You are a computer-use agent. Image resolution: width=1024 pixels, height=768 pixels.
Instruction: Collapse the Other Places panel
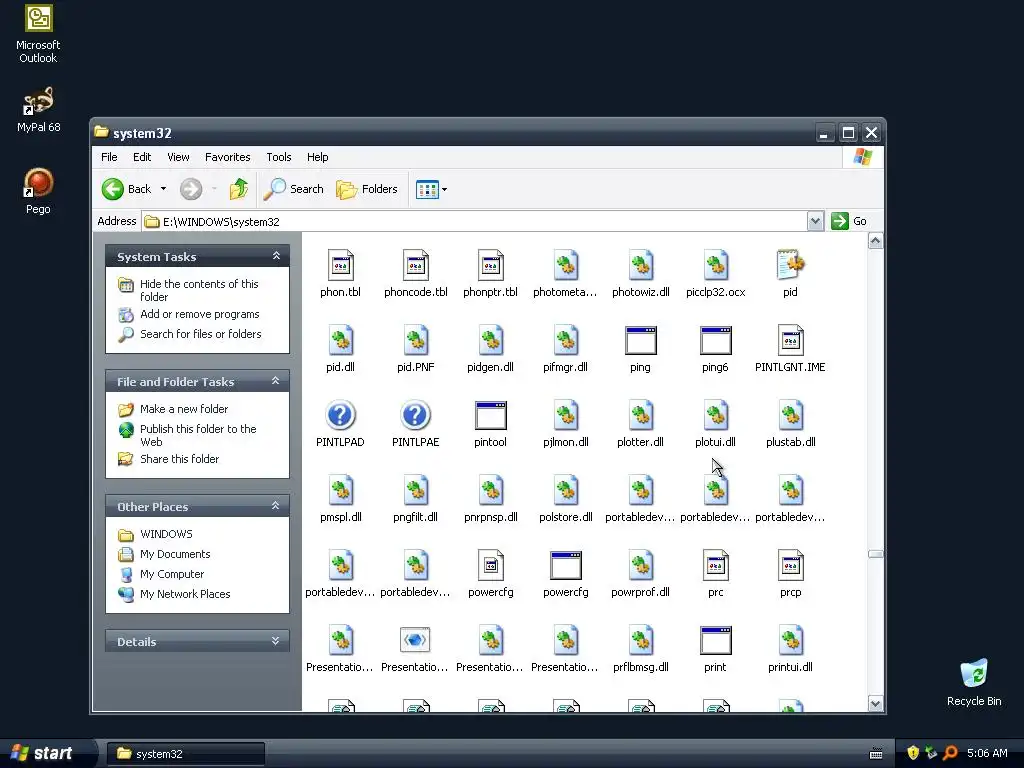[x=276, y=506]
